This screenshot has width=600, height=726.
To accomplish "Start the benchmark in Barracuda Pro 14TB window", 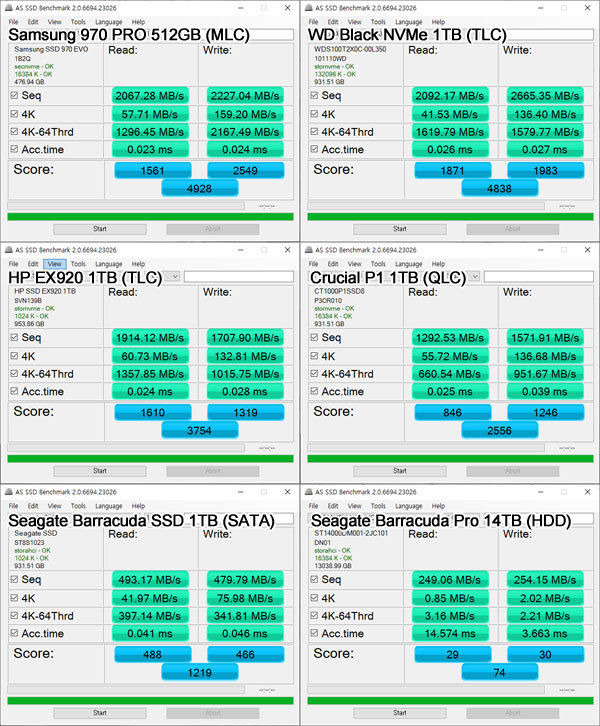I will (400, 713).
